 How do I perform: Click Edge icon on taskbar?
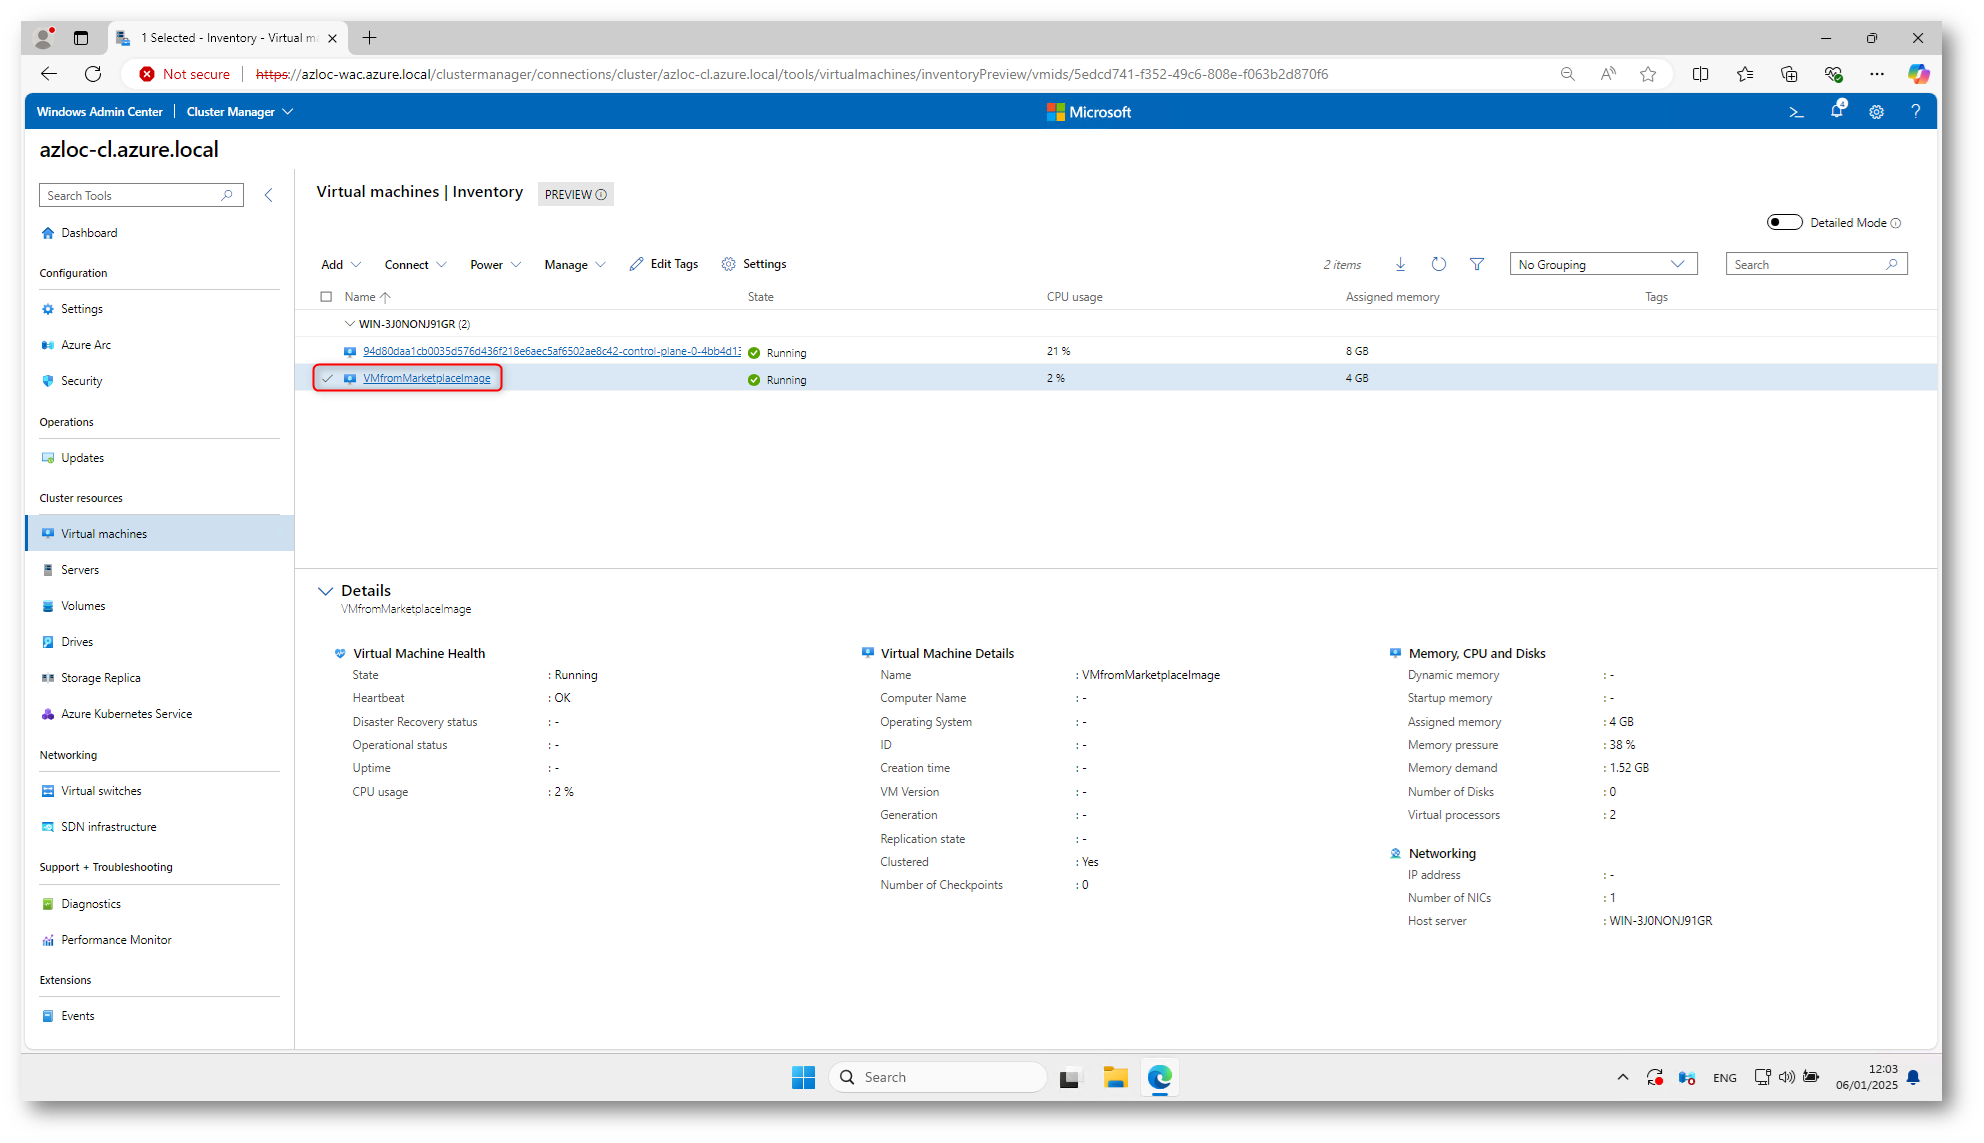pyautogui.click(x=1159, y=1077)
